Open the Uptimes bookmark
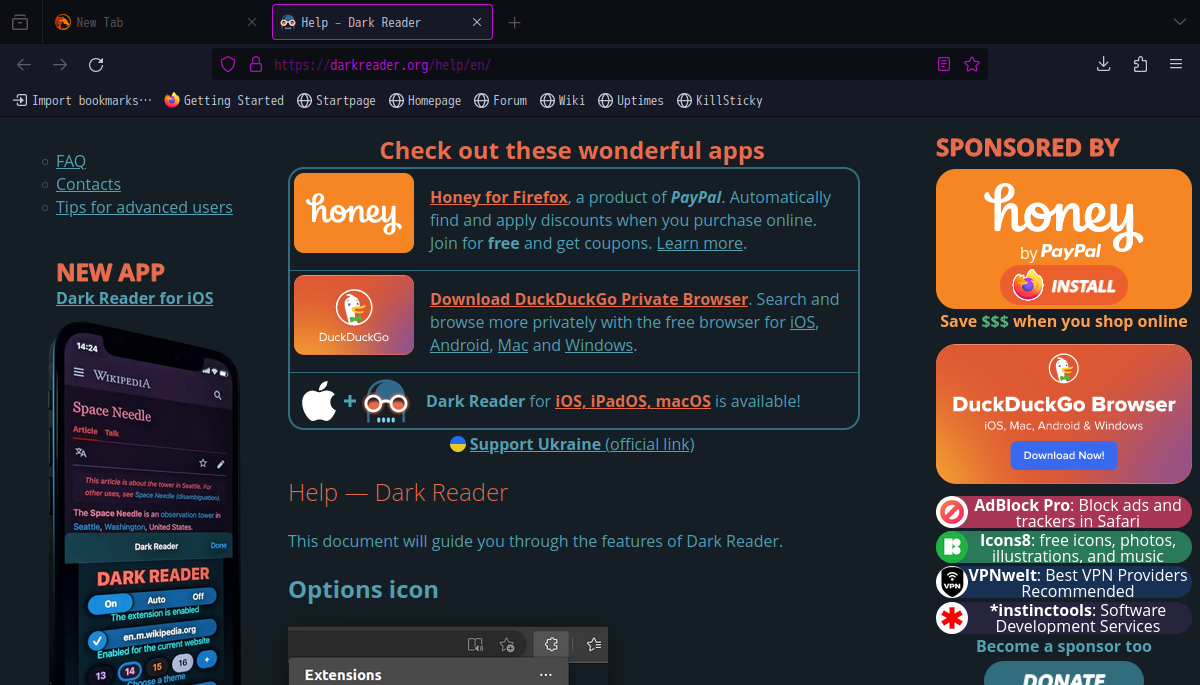Image resolution: width=1200 pixels, height=685 pixels. (631, 100)
